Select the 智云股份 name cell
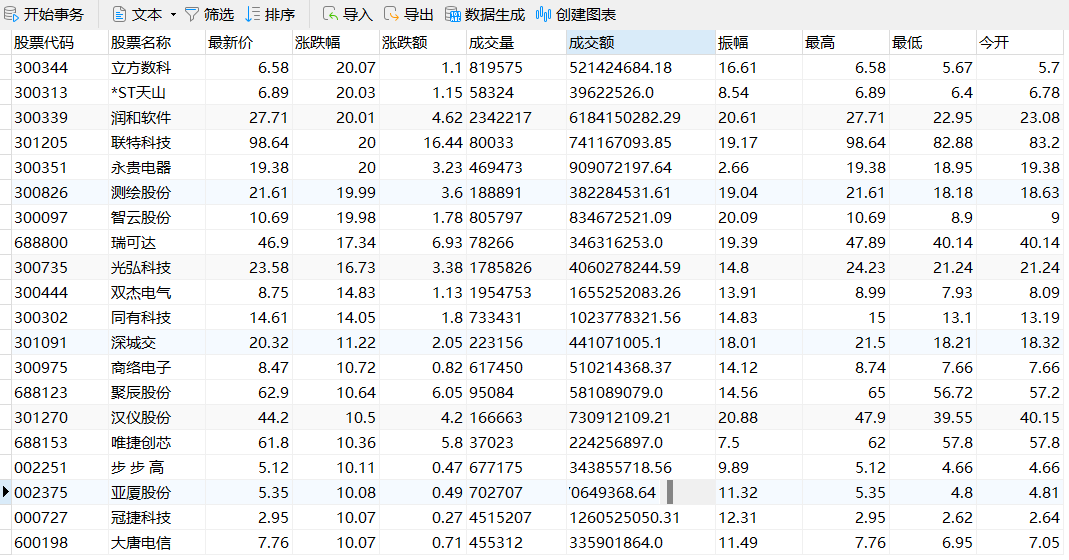The height and width of the screenshot is (560, 1069). tap(157, 218)
